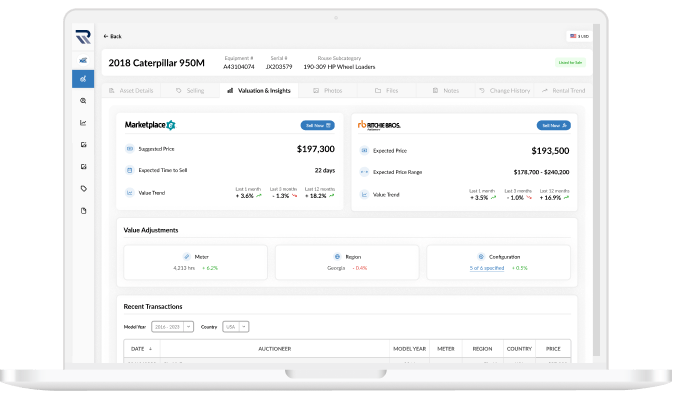Open the Model Year dropdown
The width and height of the screenshot is (677, 399).
click(172, 327)
